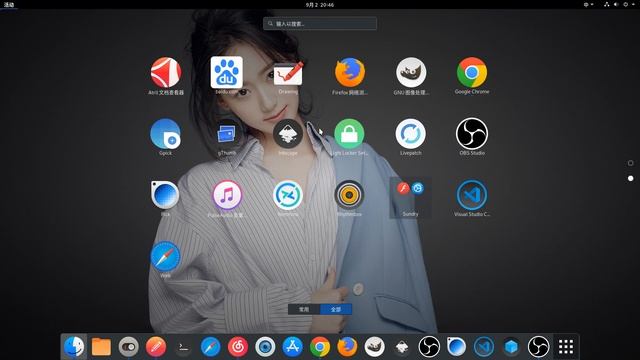Open the clock and calendar menu
Screen dimensions: 640x360
coord(320,4)
